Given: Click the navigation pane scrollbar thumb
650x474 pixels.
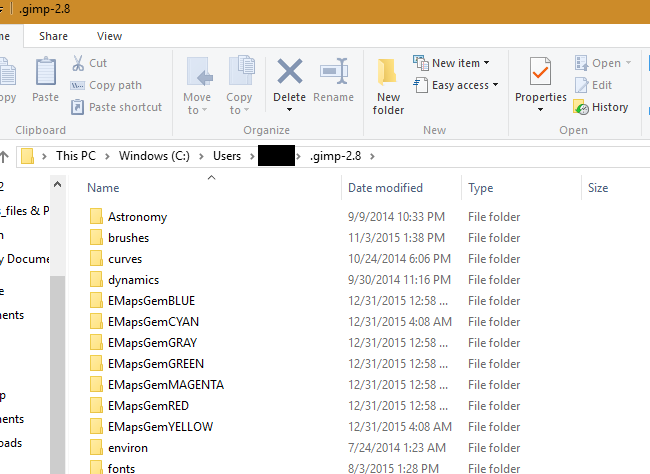Looking at the screenshot, I should click(58, 374).
